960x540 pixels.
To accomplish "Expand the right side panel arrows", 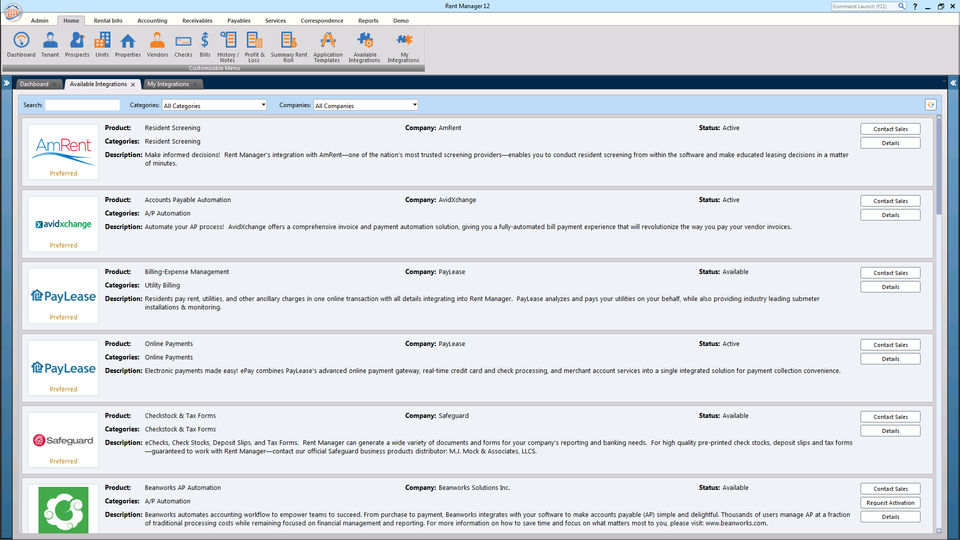I will point(953,83).
